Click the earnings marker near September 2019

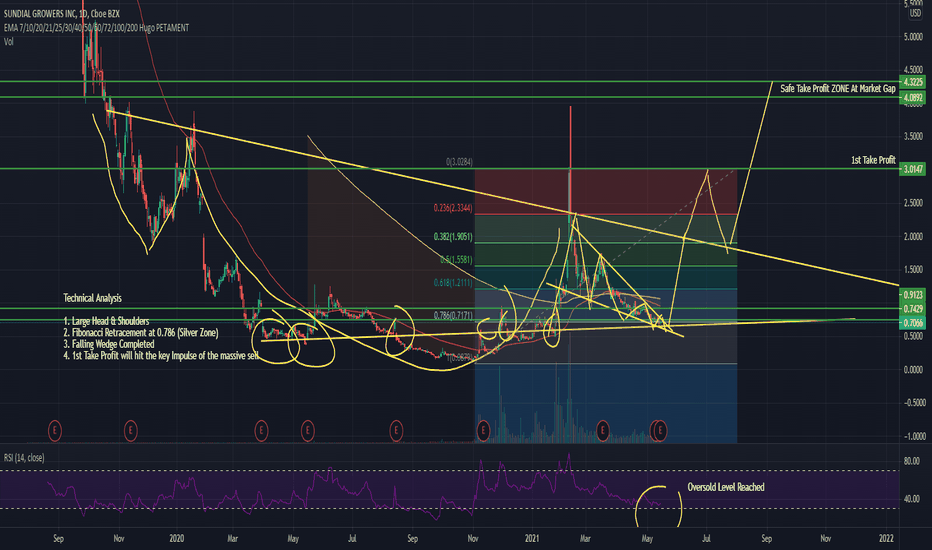[55, 430]
